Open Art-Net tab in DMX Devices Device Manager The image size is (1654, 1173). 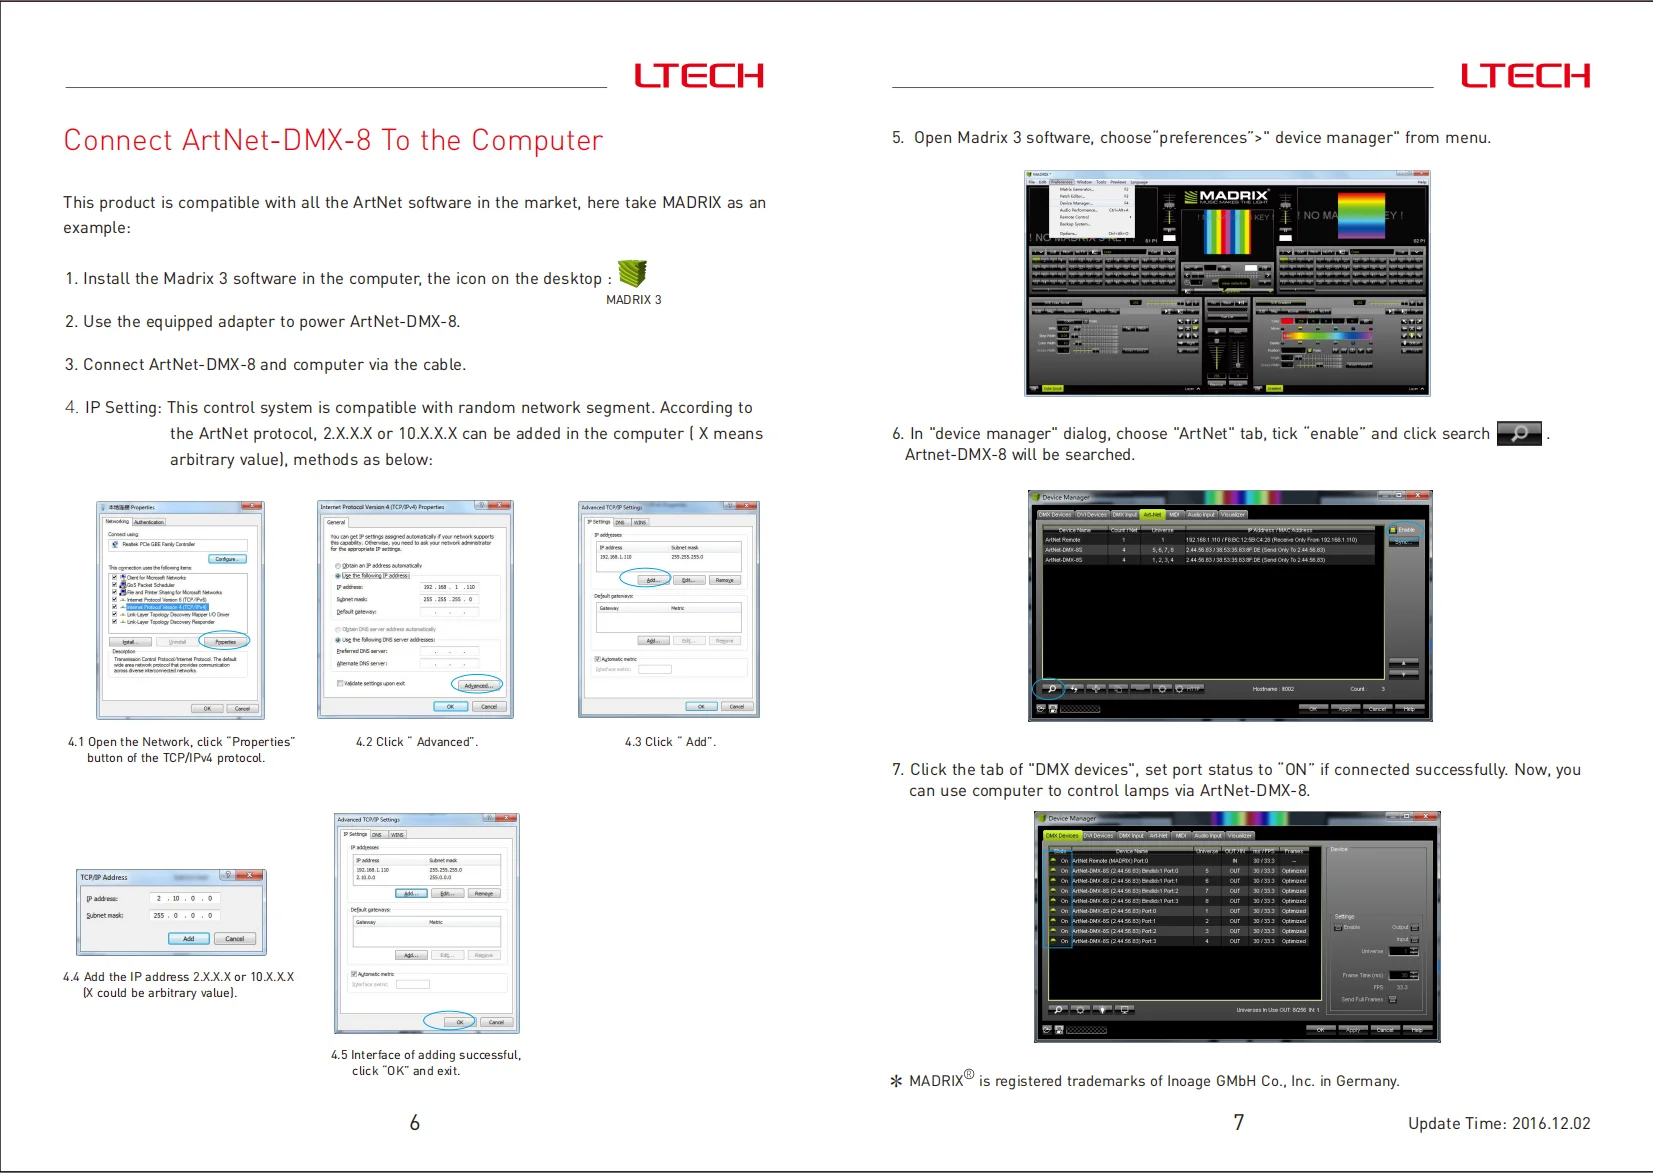1159,836
